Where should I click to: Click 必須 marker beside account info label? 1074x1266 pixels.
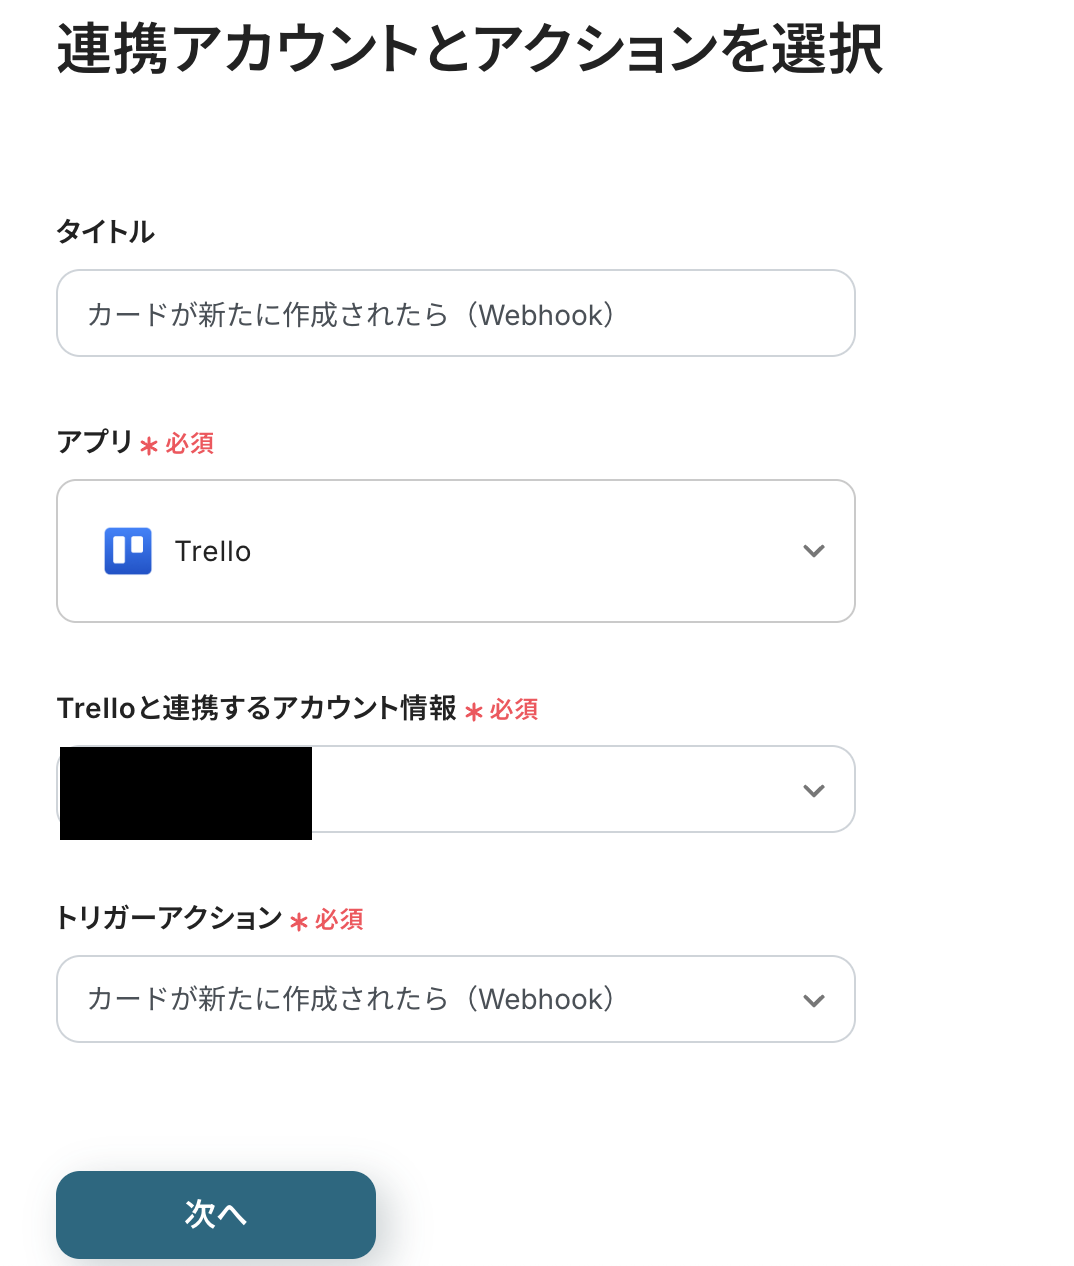(x=514, y=710)
